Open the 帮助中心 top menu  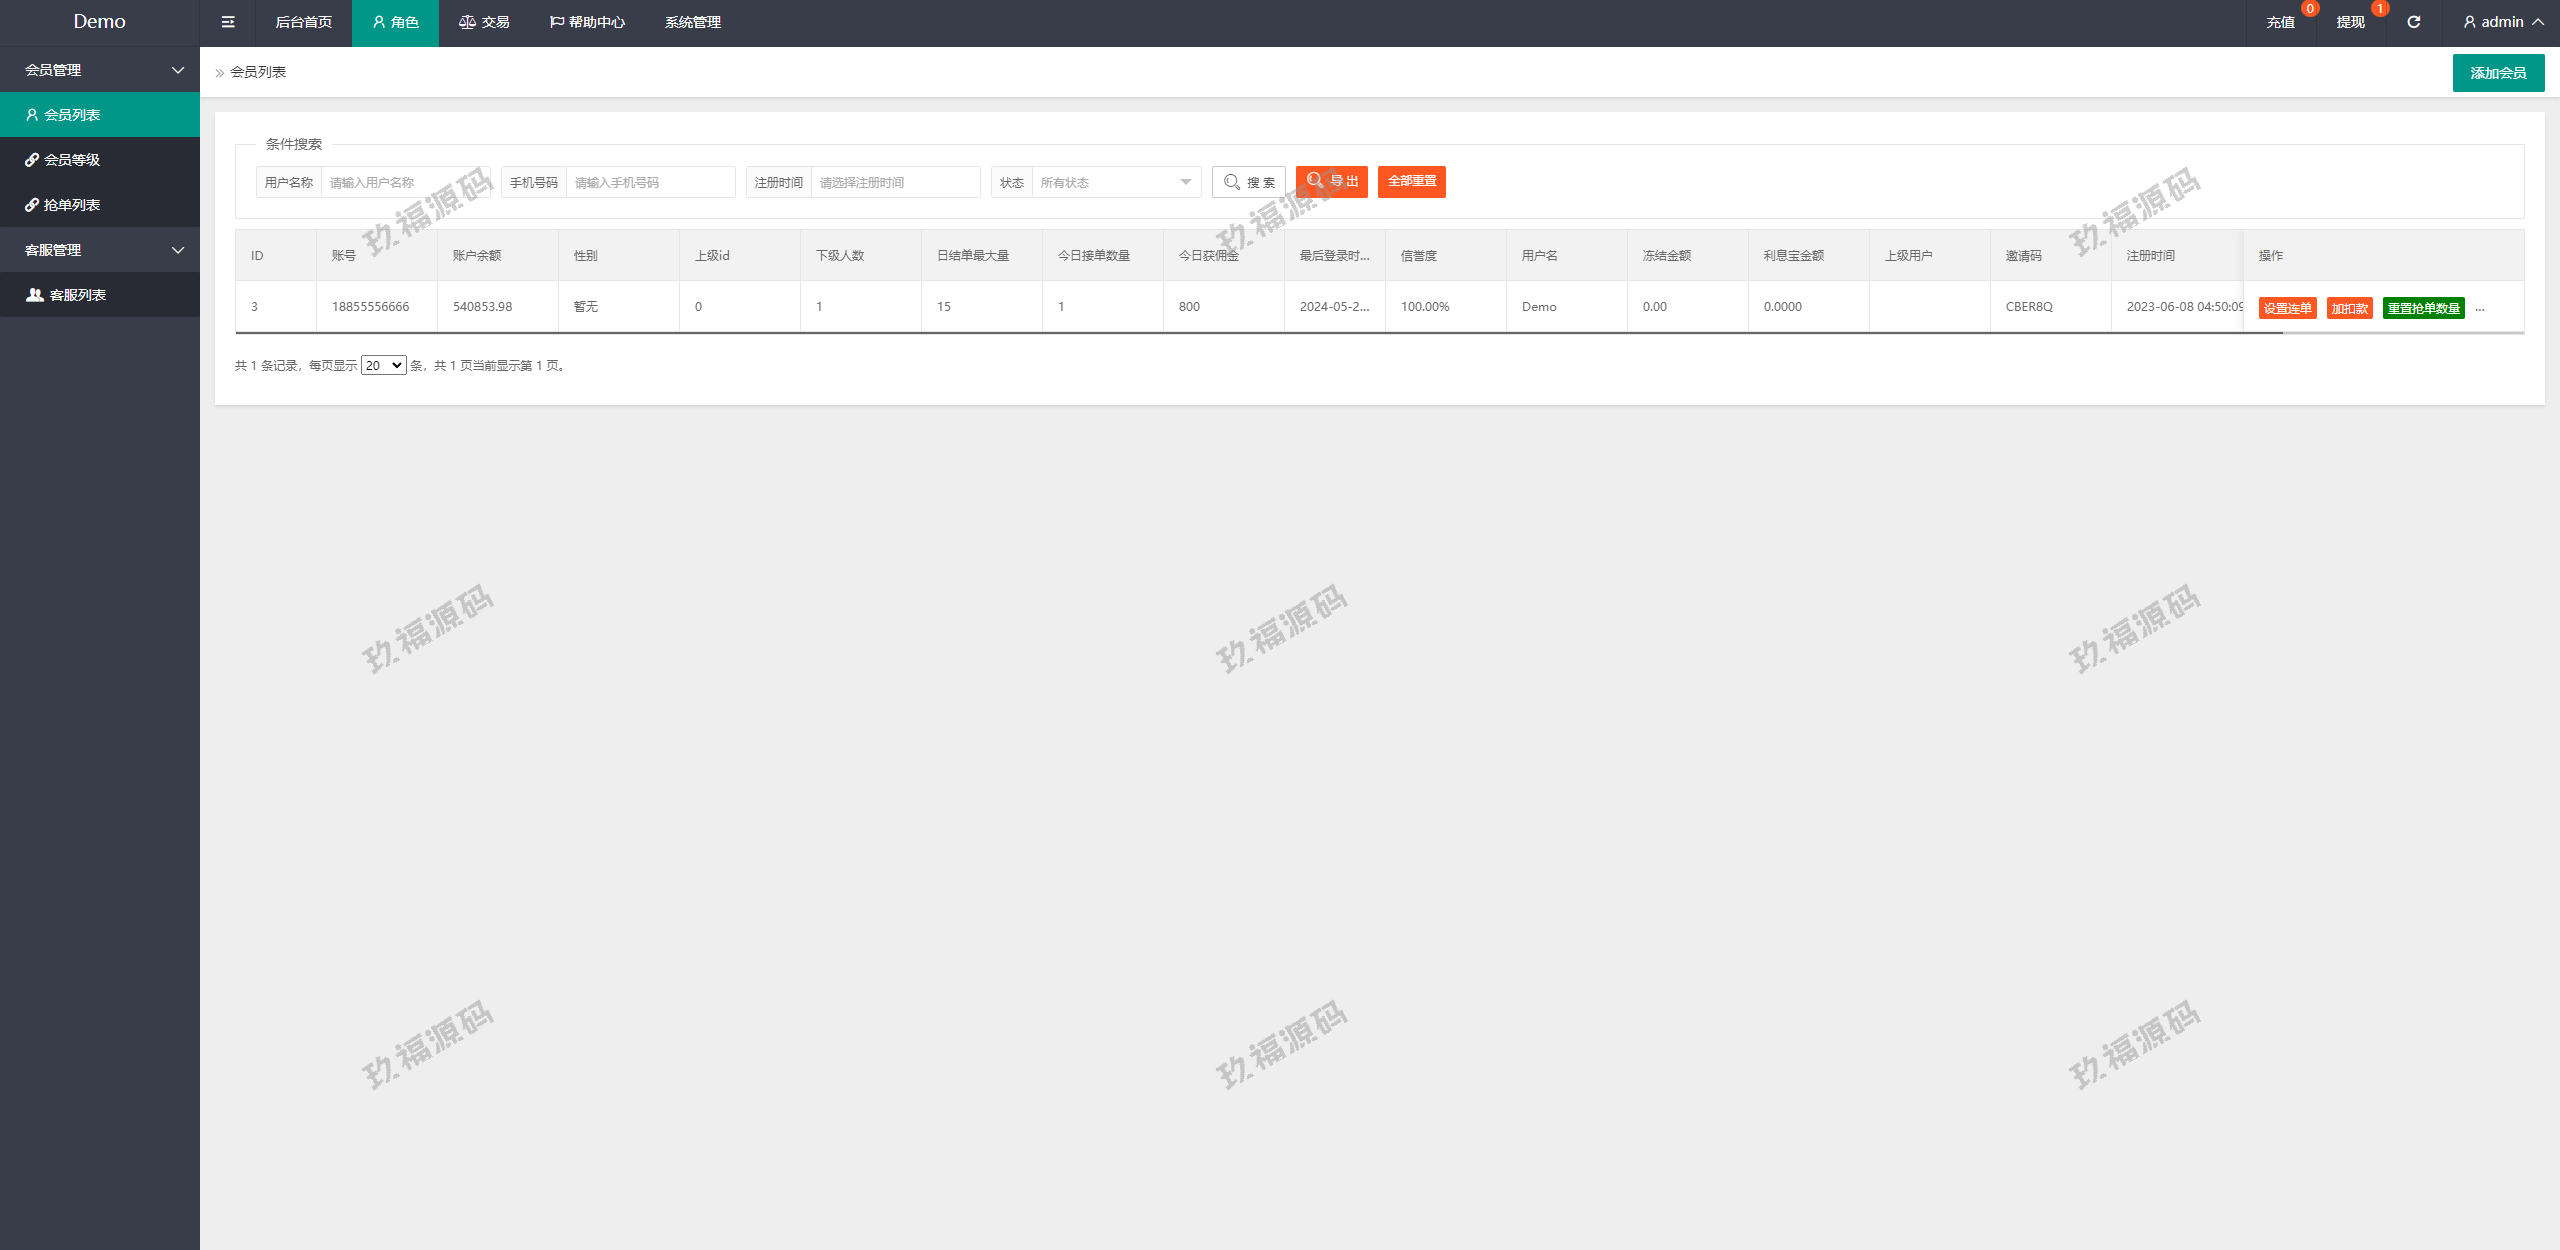click(588, 22)
